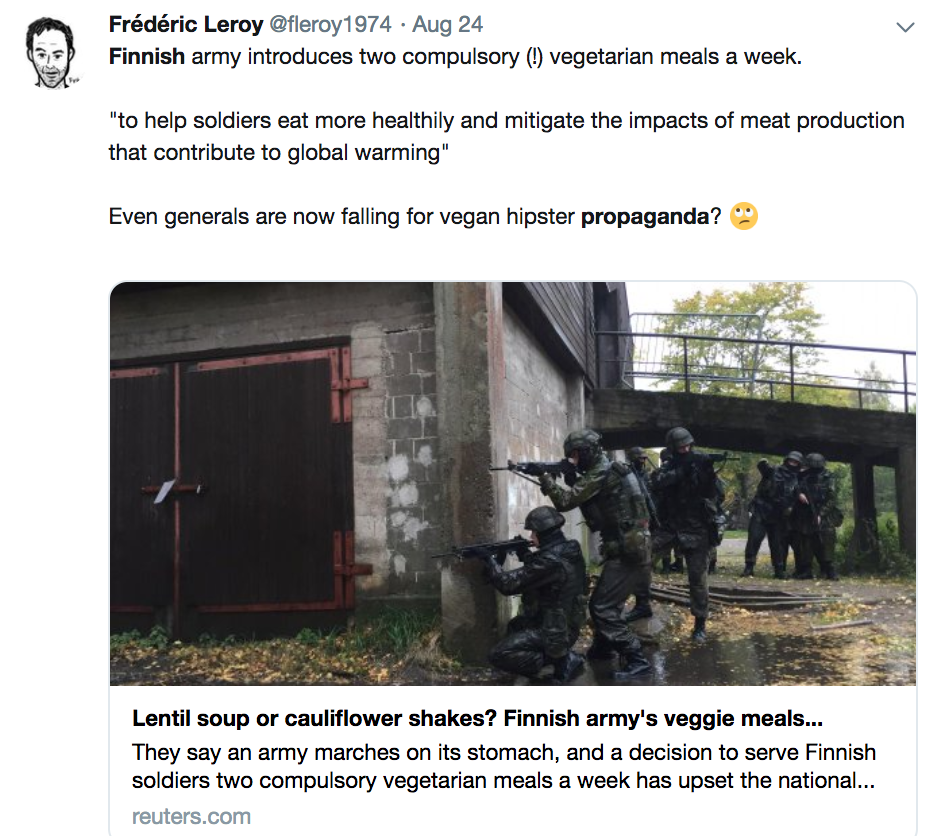Click the bold word Finnish in tweet
Viewport: 926px width, 836px height.
[x=147, y=56]
